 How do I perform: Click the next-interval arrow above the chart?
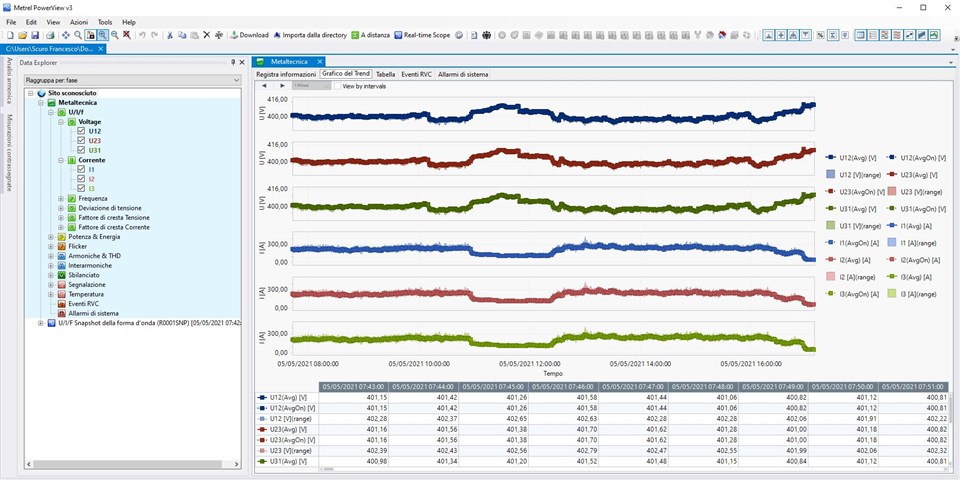(282, 86)
